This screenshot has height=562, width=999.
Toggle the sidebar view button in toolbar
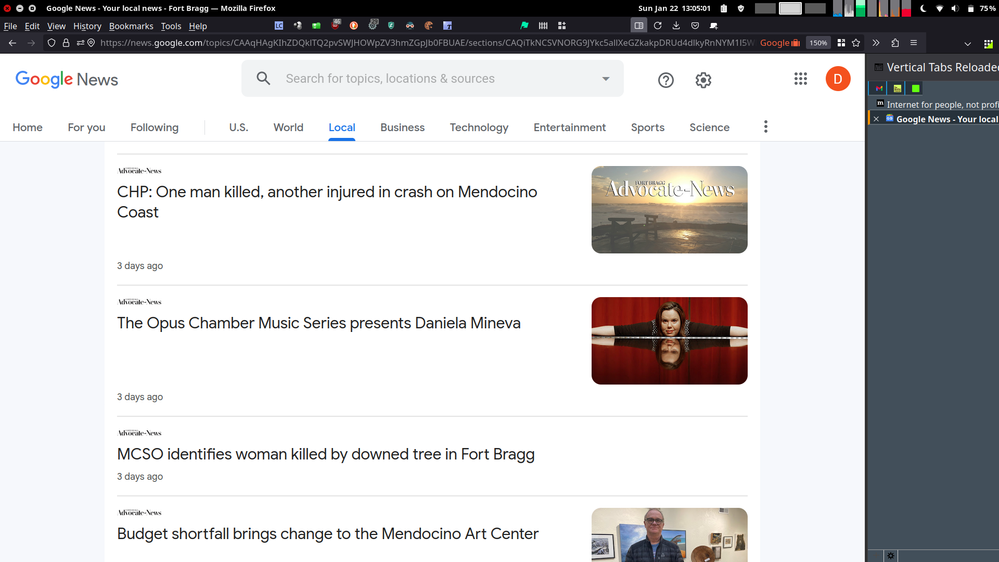pos(638,26)
